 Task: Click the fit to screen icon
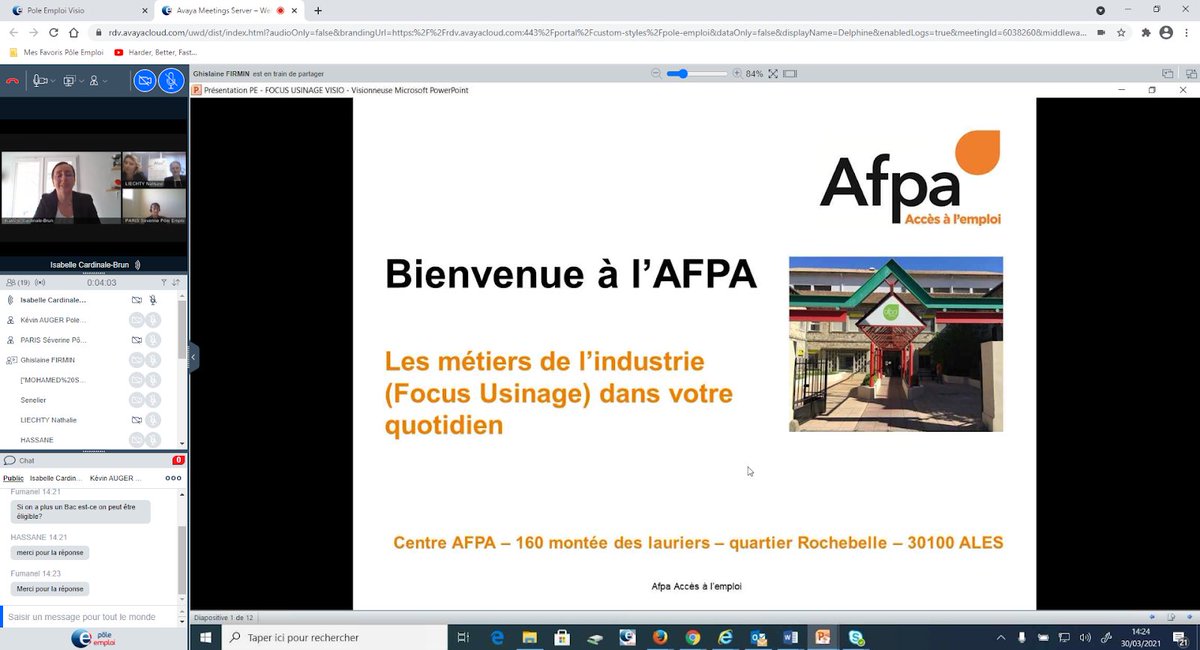coord(774,73)
